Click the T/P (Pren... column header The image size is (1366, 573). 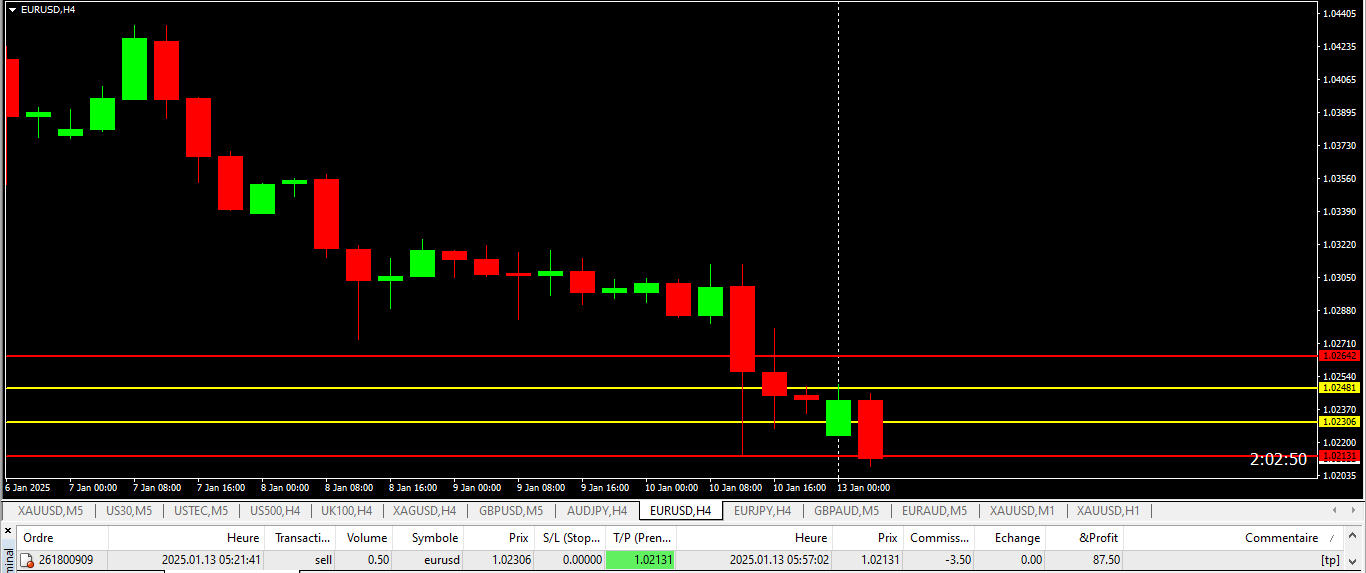click(x=640, y=538)
